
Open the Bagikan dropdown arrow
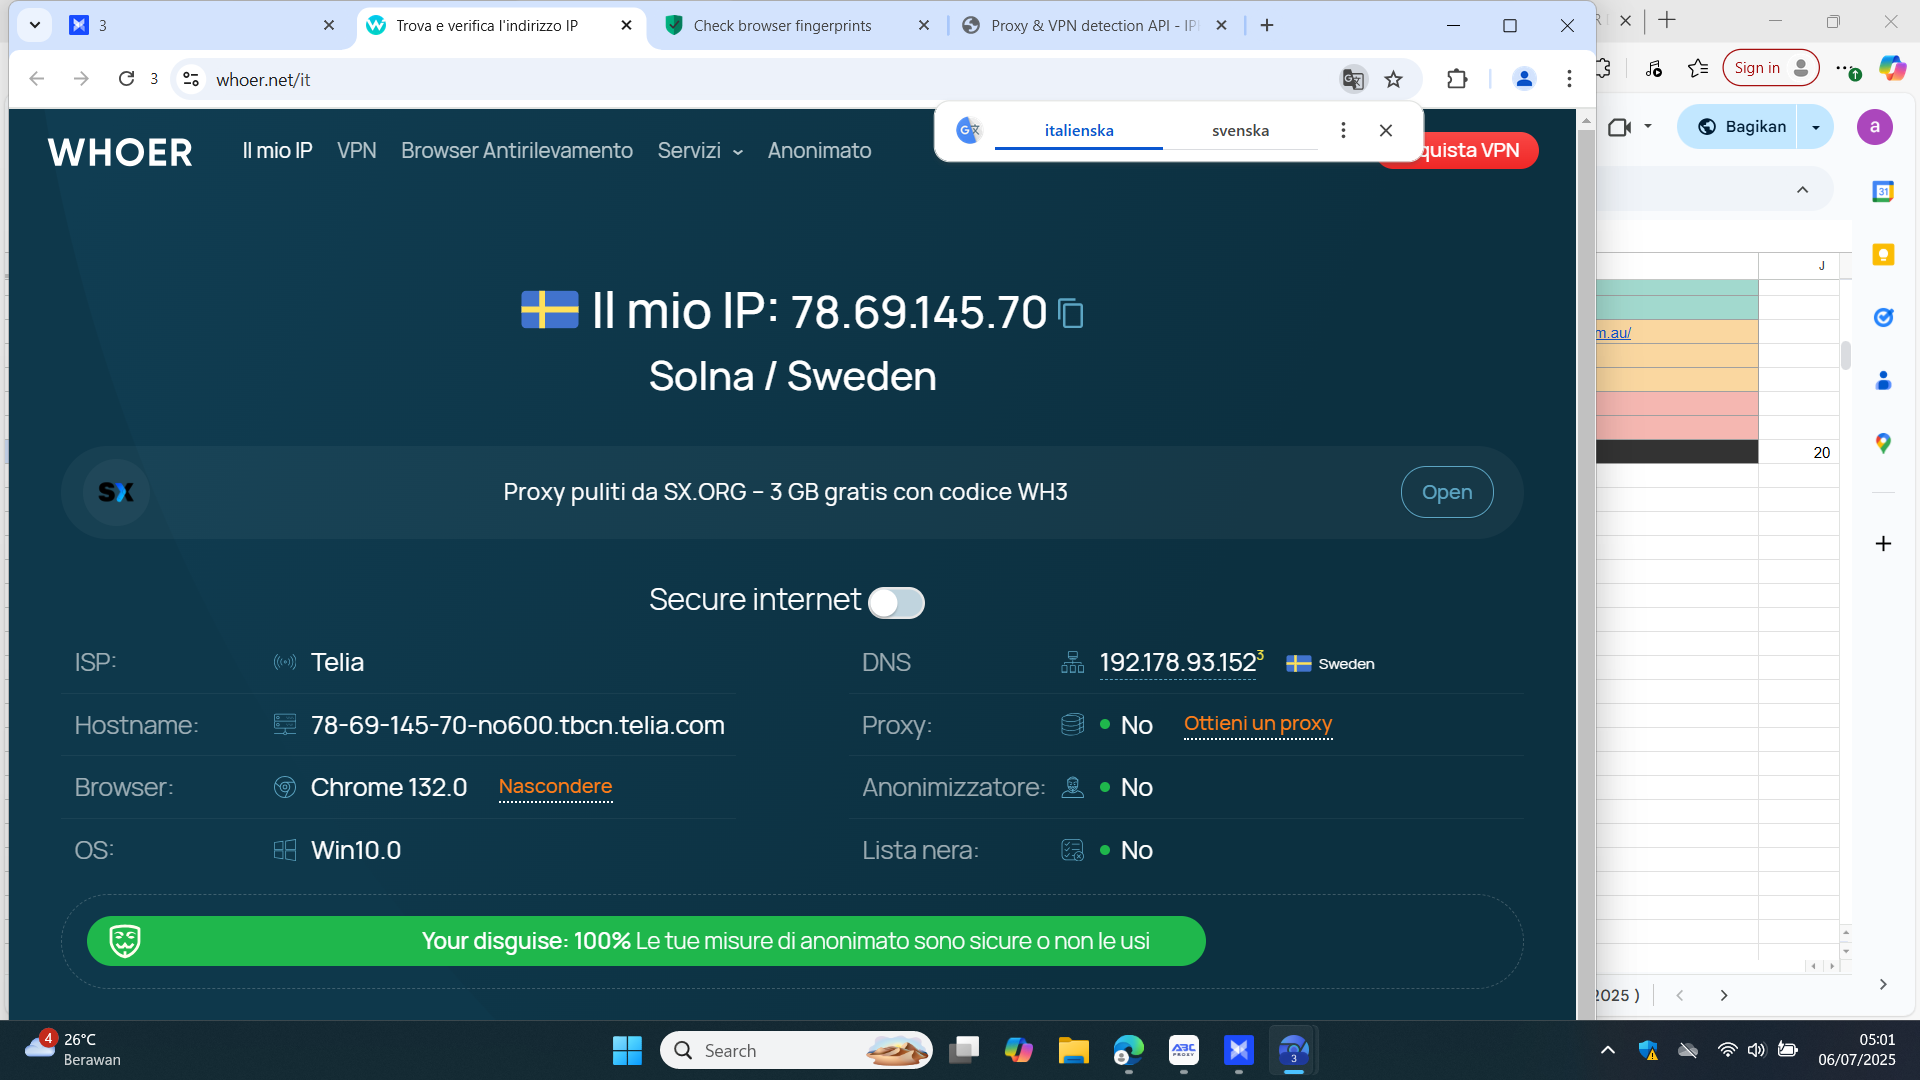(1816, 127)
